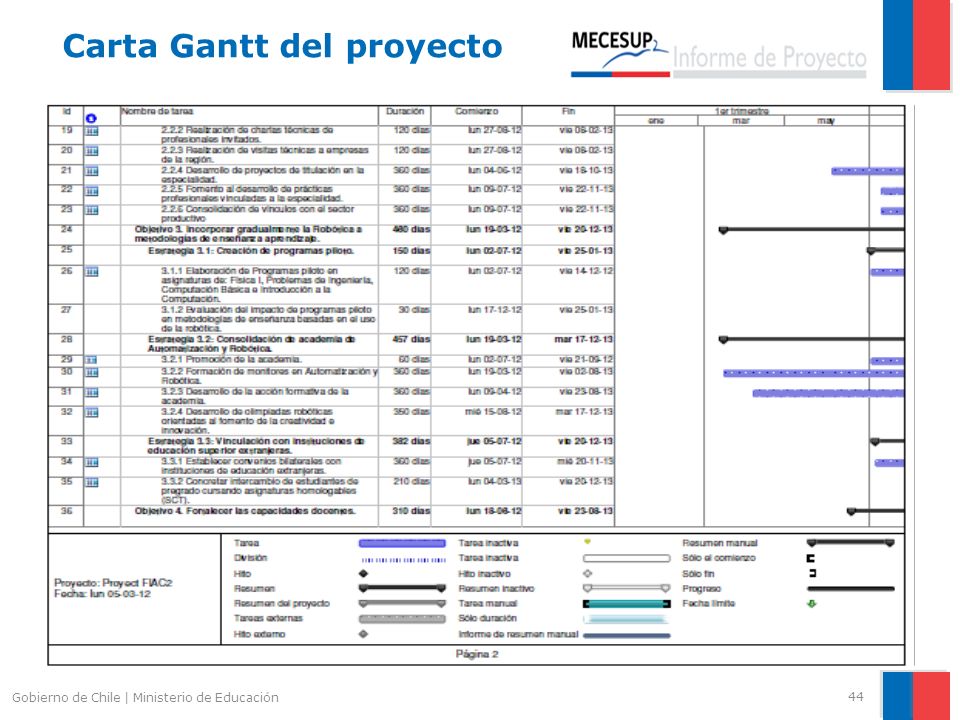Click the teal Tarea manual legend bar
The width and height of the screenshot is (960, 720).
(626, 604)
